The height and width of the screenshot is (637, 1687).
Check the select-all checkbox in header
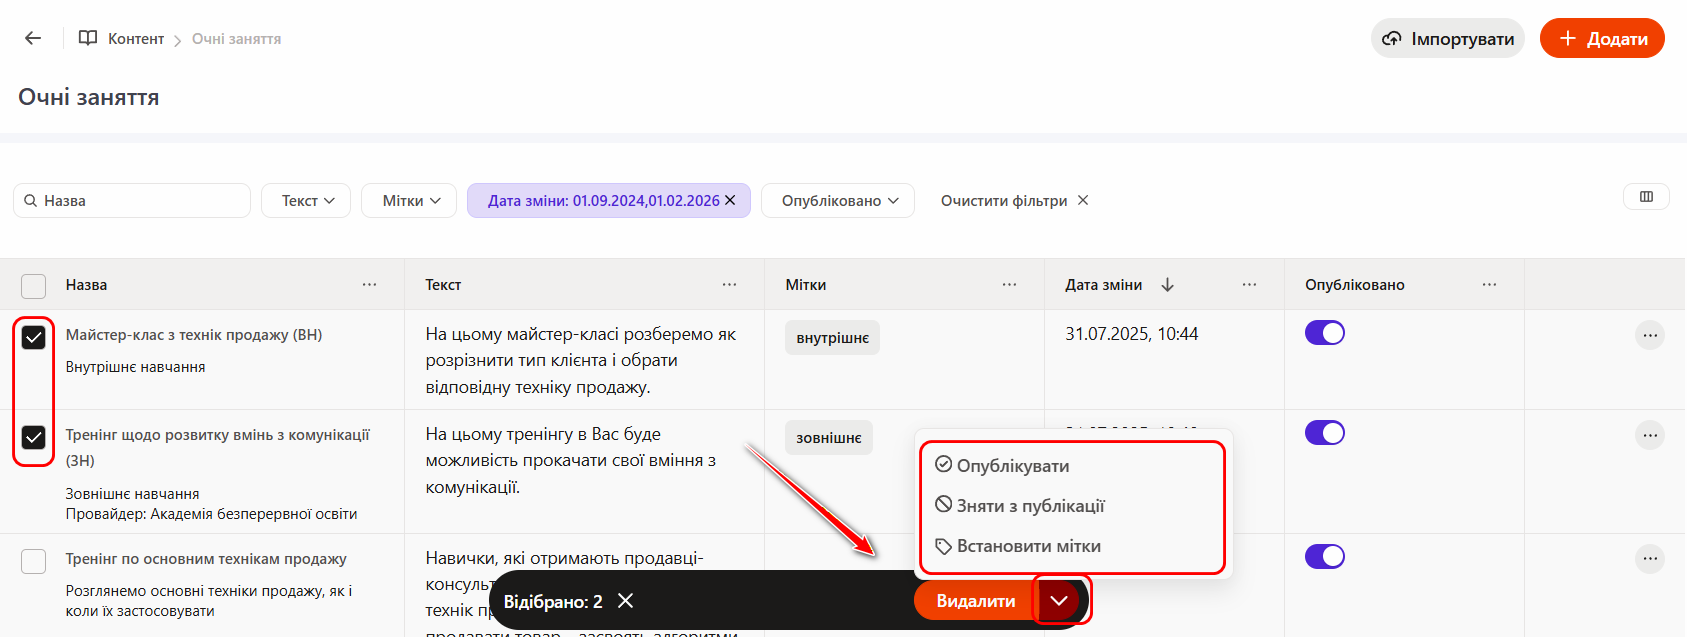(34, 286)
